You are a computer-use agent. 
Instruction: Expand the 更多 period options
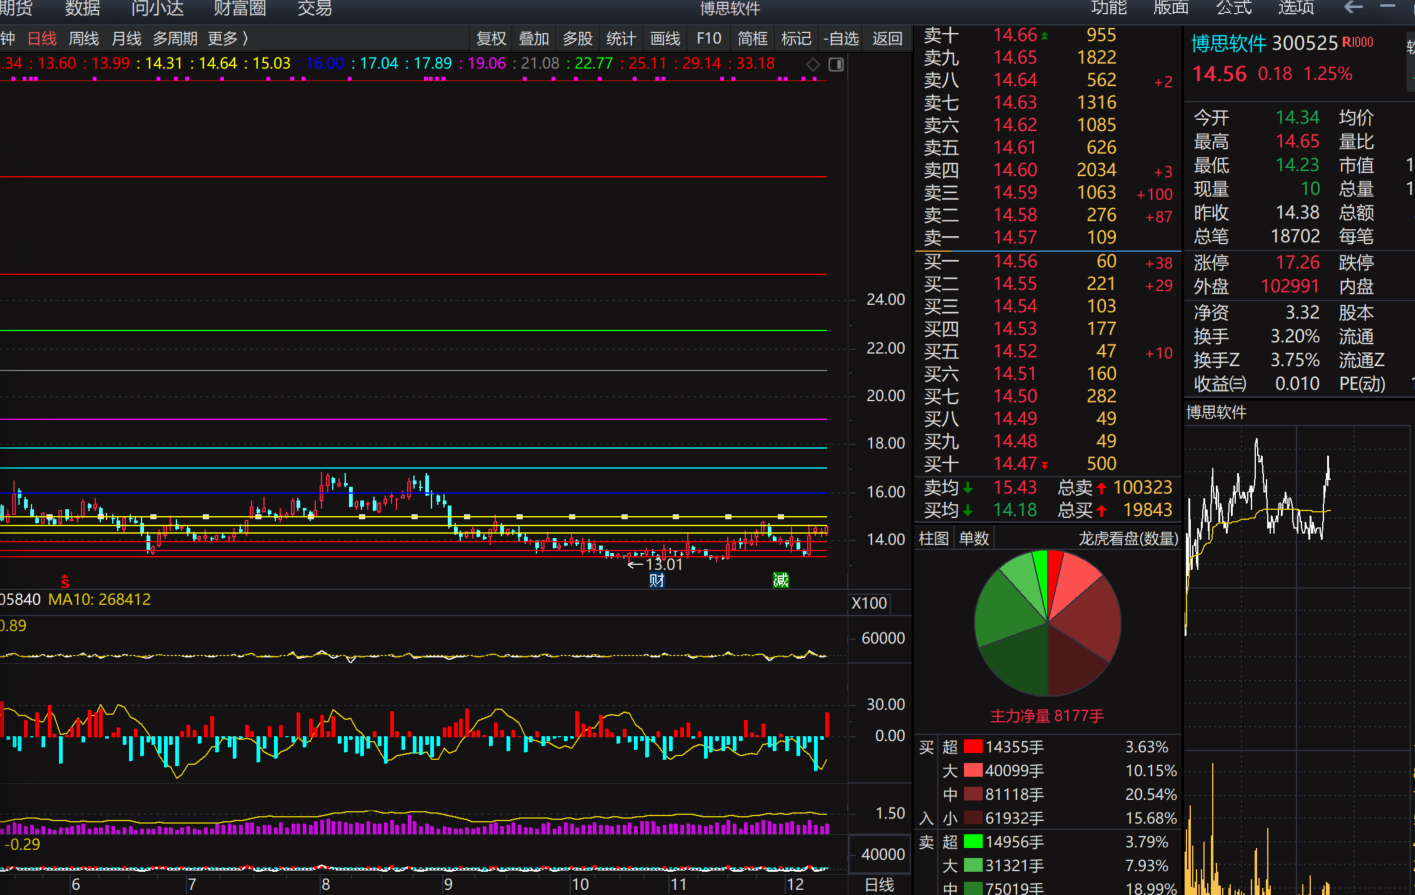pyautogui.click(x=228, y=39)
